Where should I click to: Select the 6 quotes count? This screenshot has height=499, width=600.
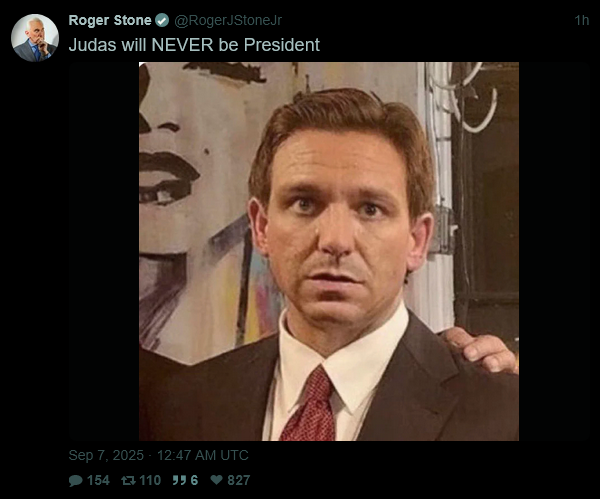click(x=194, y=480)
